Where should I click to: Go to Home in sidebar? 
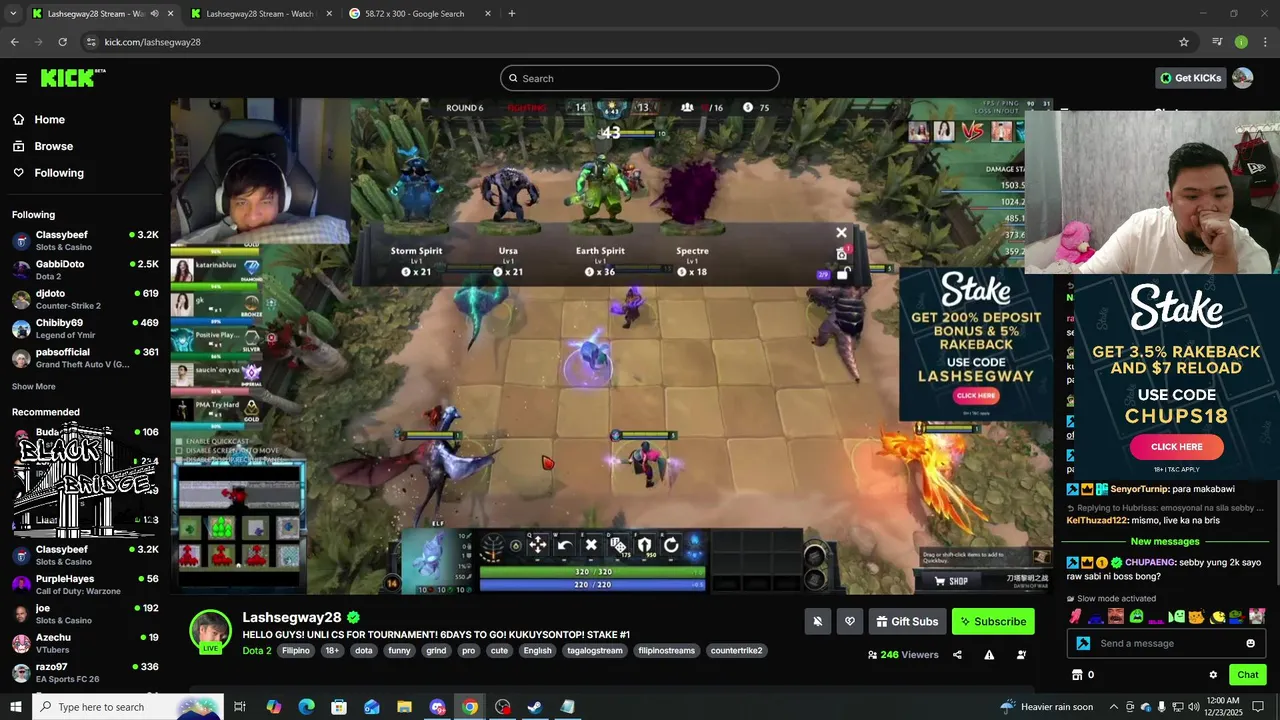(49, 119)
